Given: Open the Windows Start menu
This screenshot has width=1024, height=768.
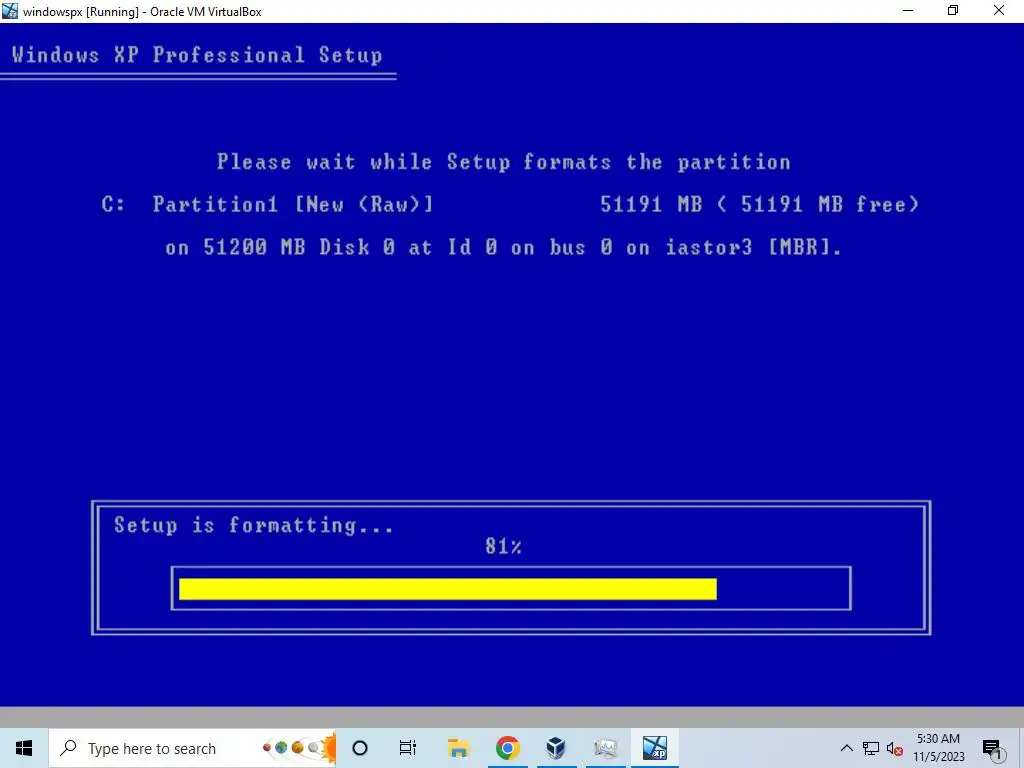Looking at the screenshot, I should click(x=24, y=748).
